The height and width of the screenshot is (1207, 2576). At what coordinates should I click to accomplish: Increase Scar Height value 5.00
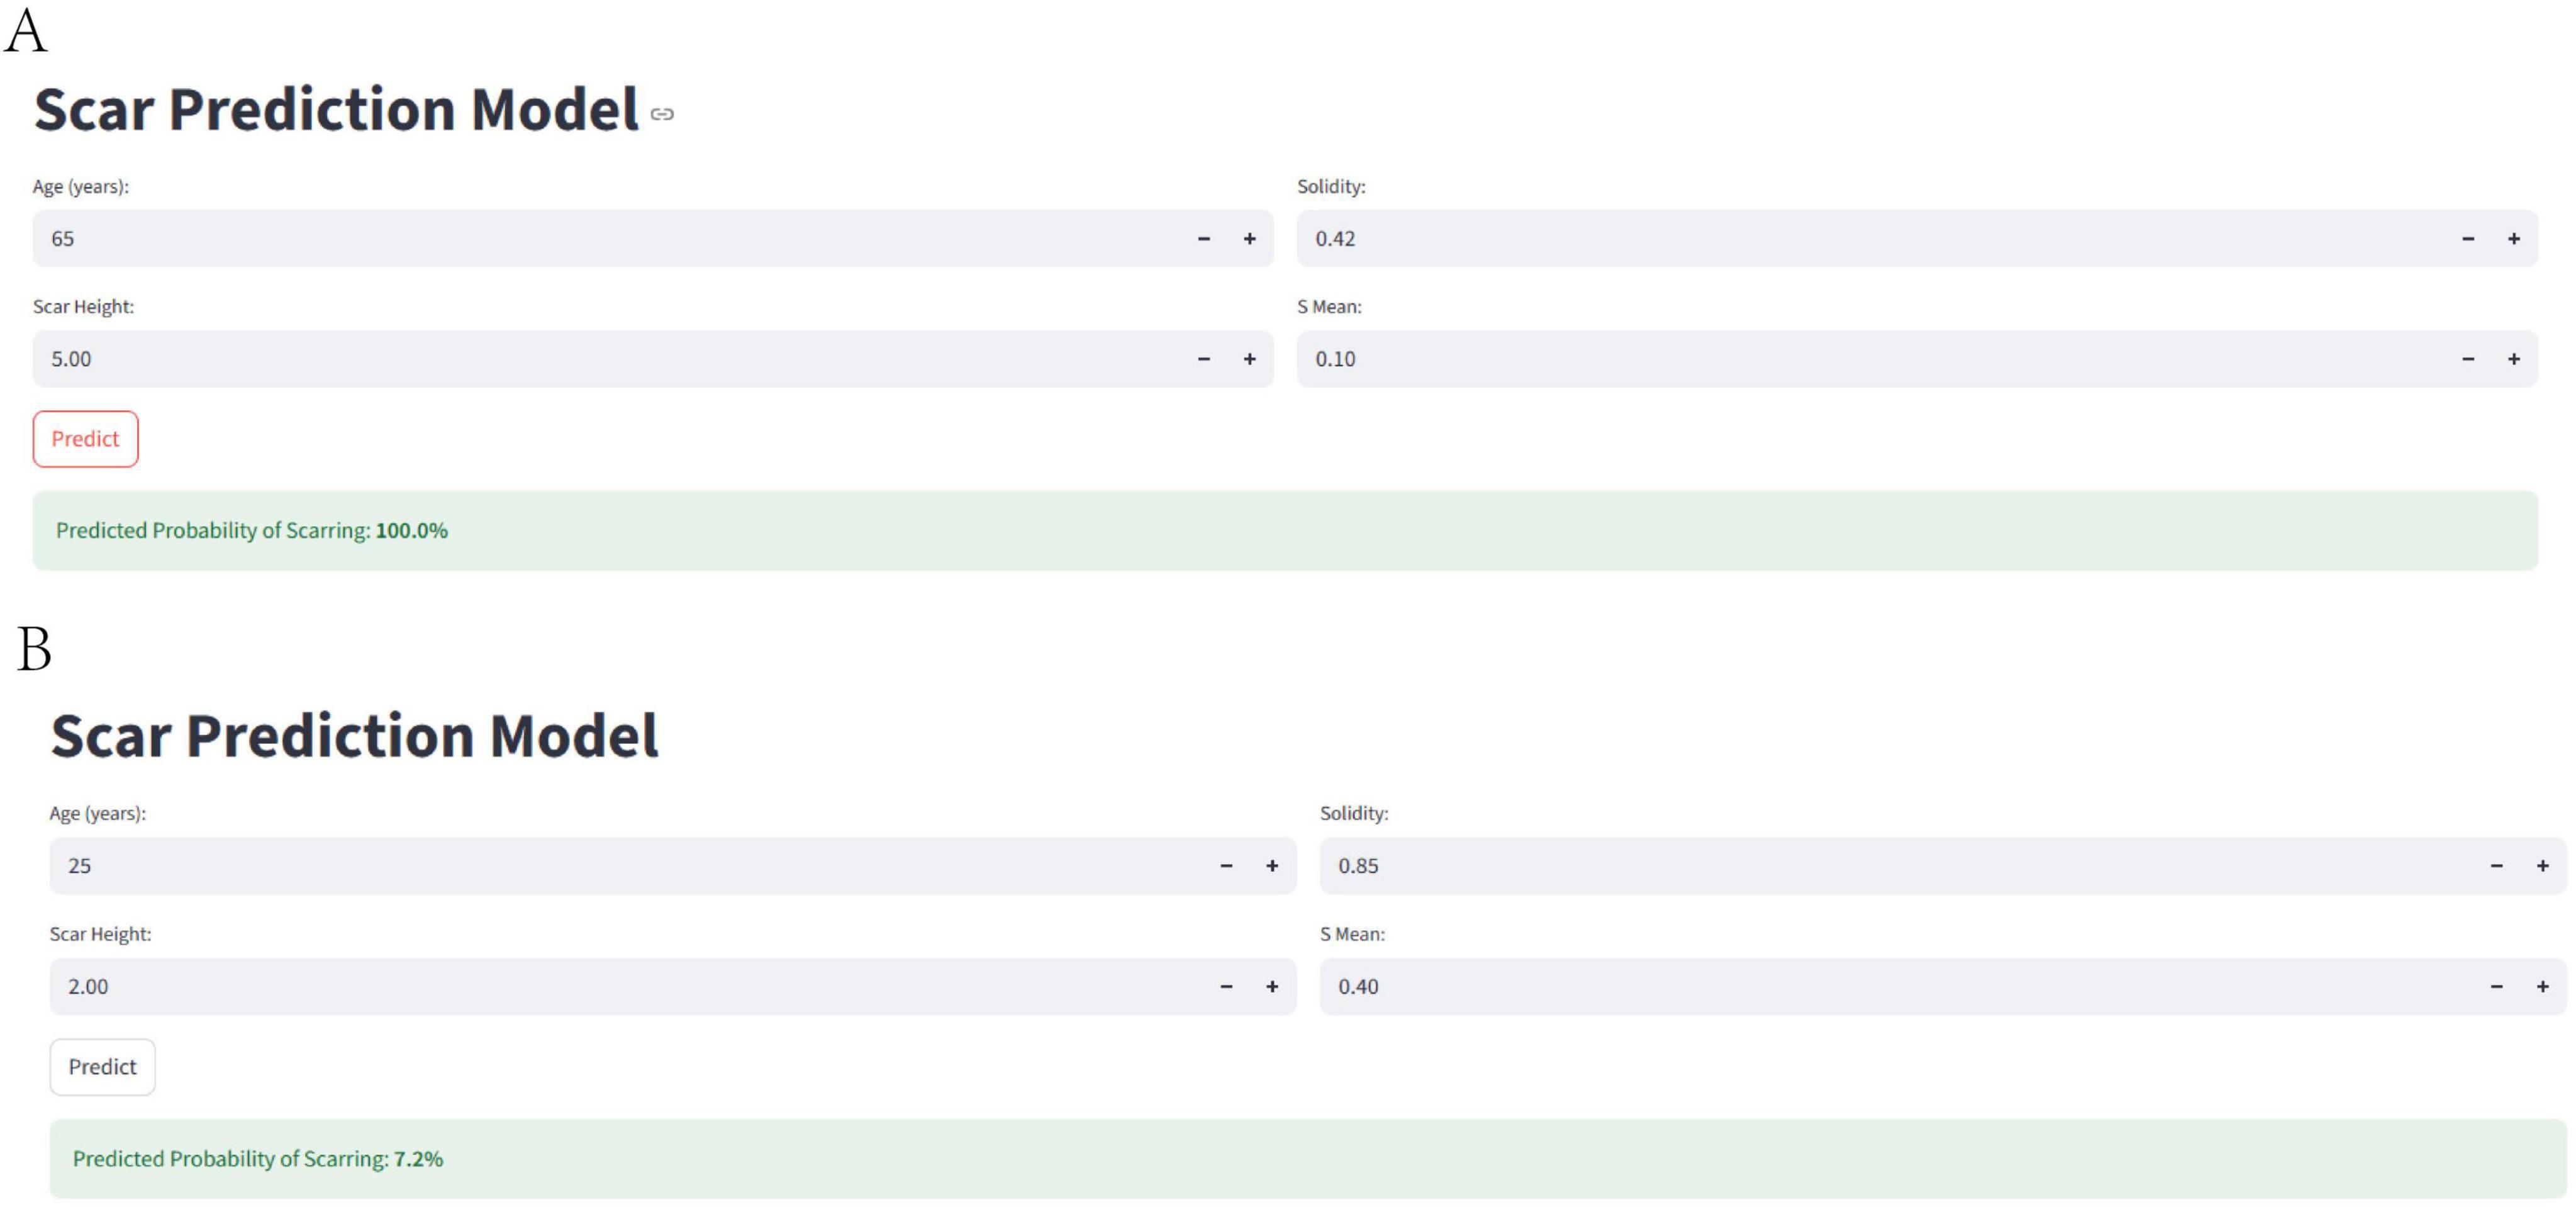tap(1249, 359)
